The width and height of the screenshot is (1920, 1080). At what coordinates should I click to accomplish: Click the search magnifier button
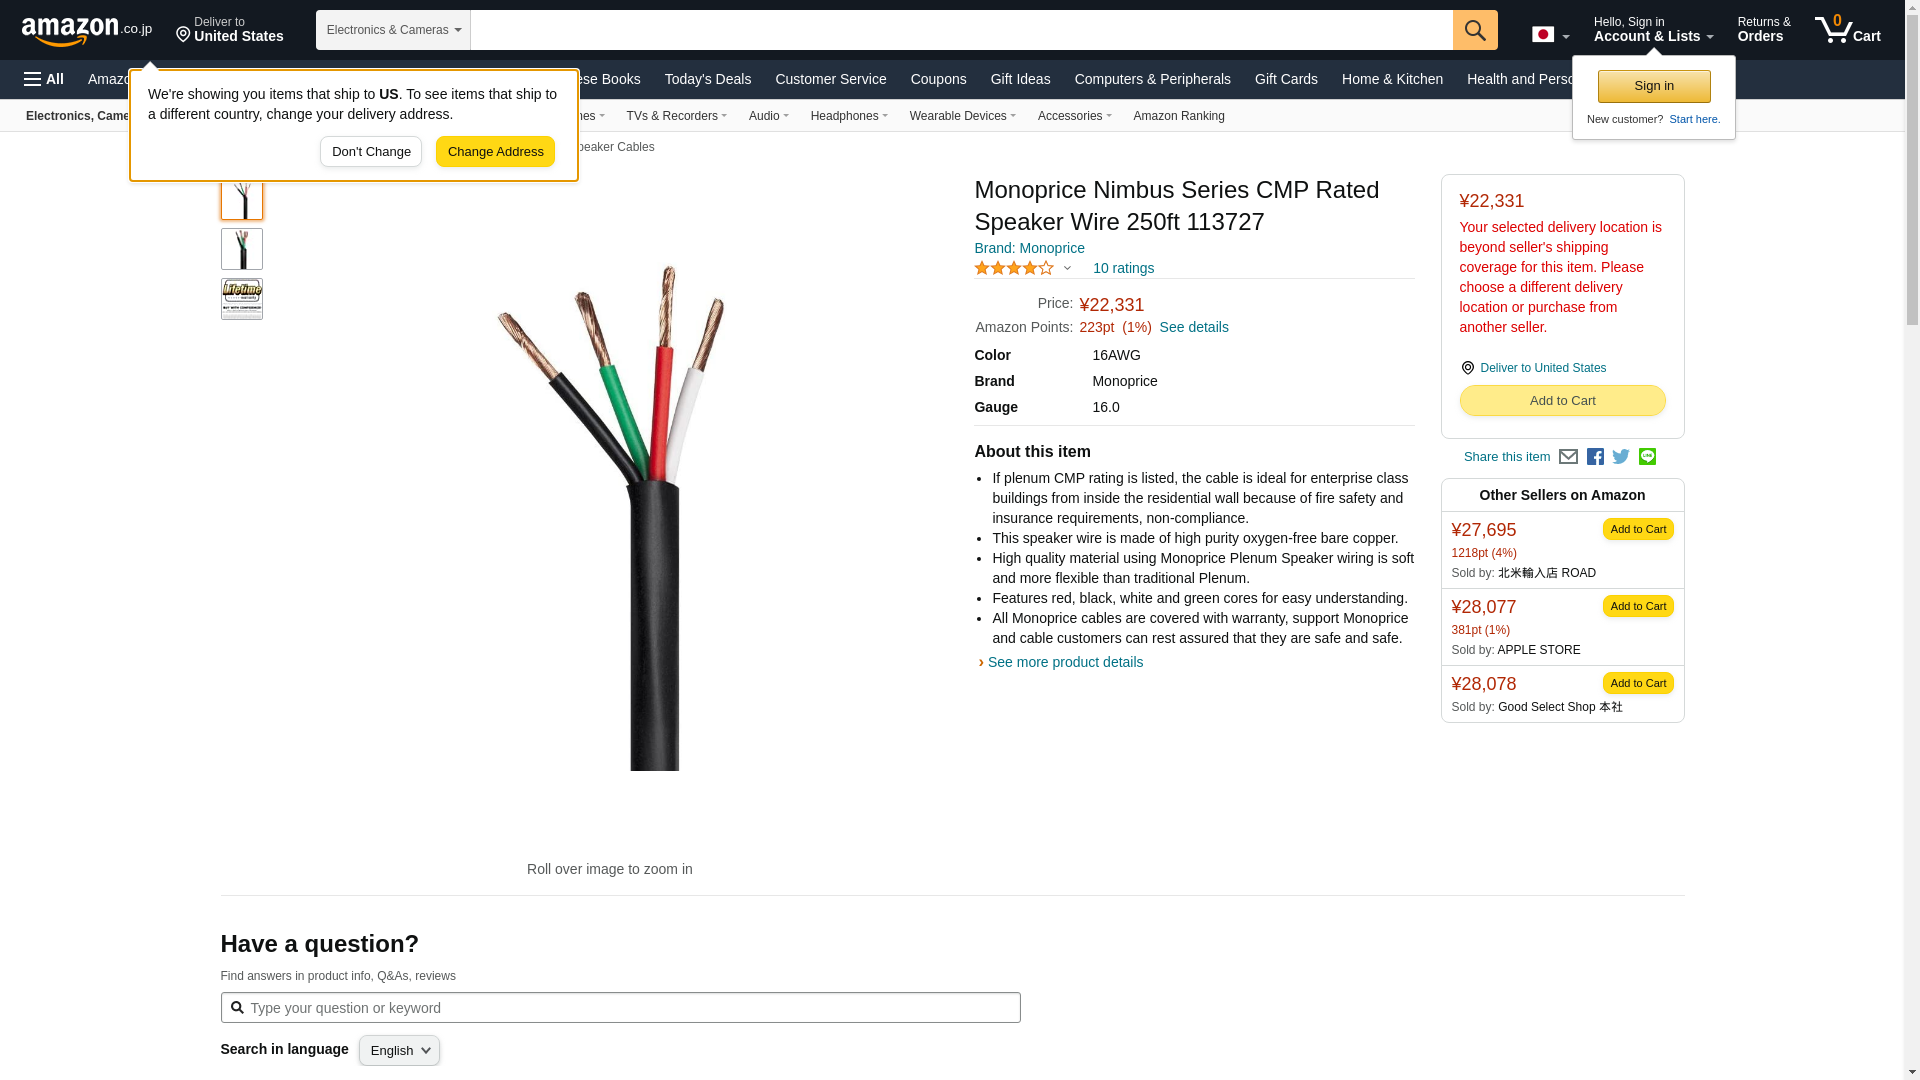click(1475, 30)
